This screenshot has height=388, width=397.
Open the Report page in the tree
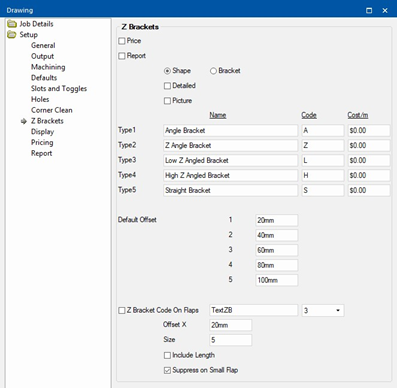41,153
